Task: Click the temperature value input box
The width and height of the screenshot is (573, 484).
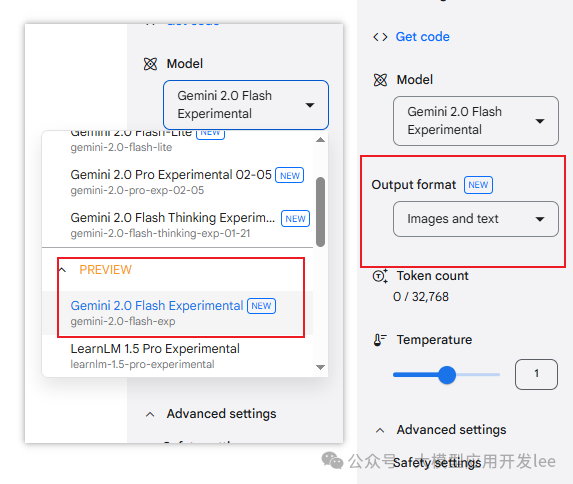Action: click(536, 374)
